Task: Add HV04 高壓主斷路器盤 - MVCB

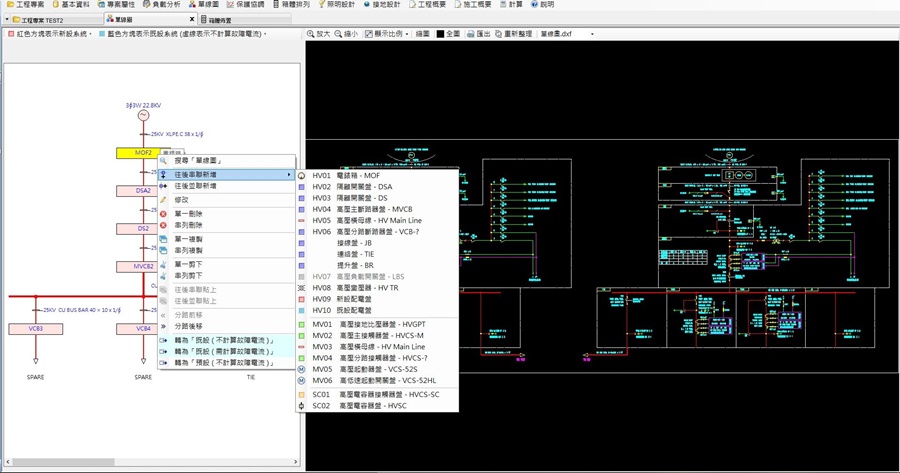Action: point(377,209)
